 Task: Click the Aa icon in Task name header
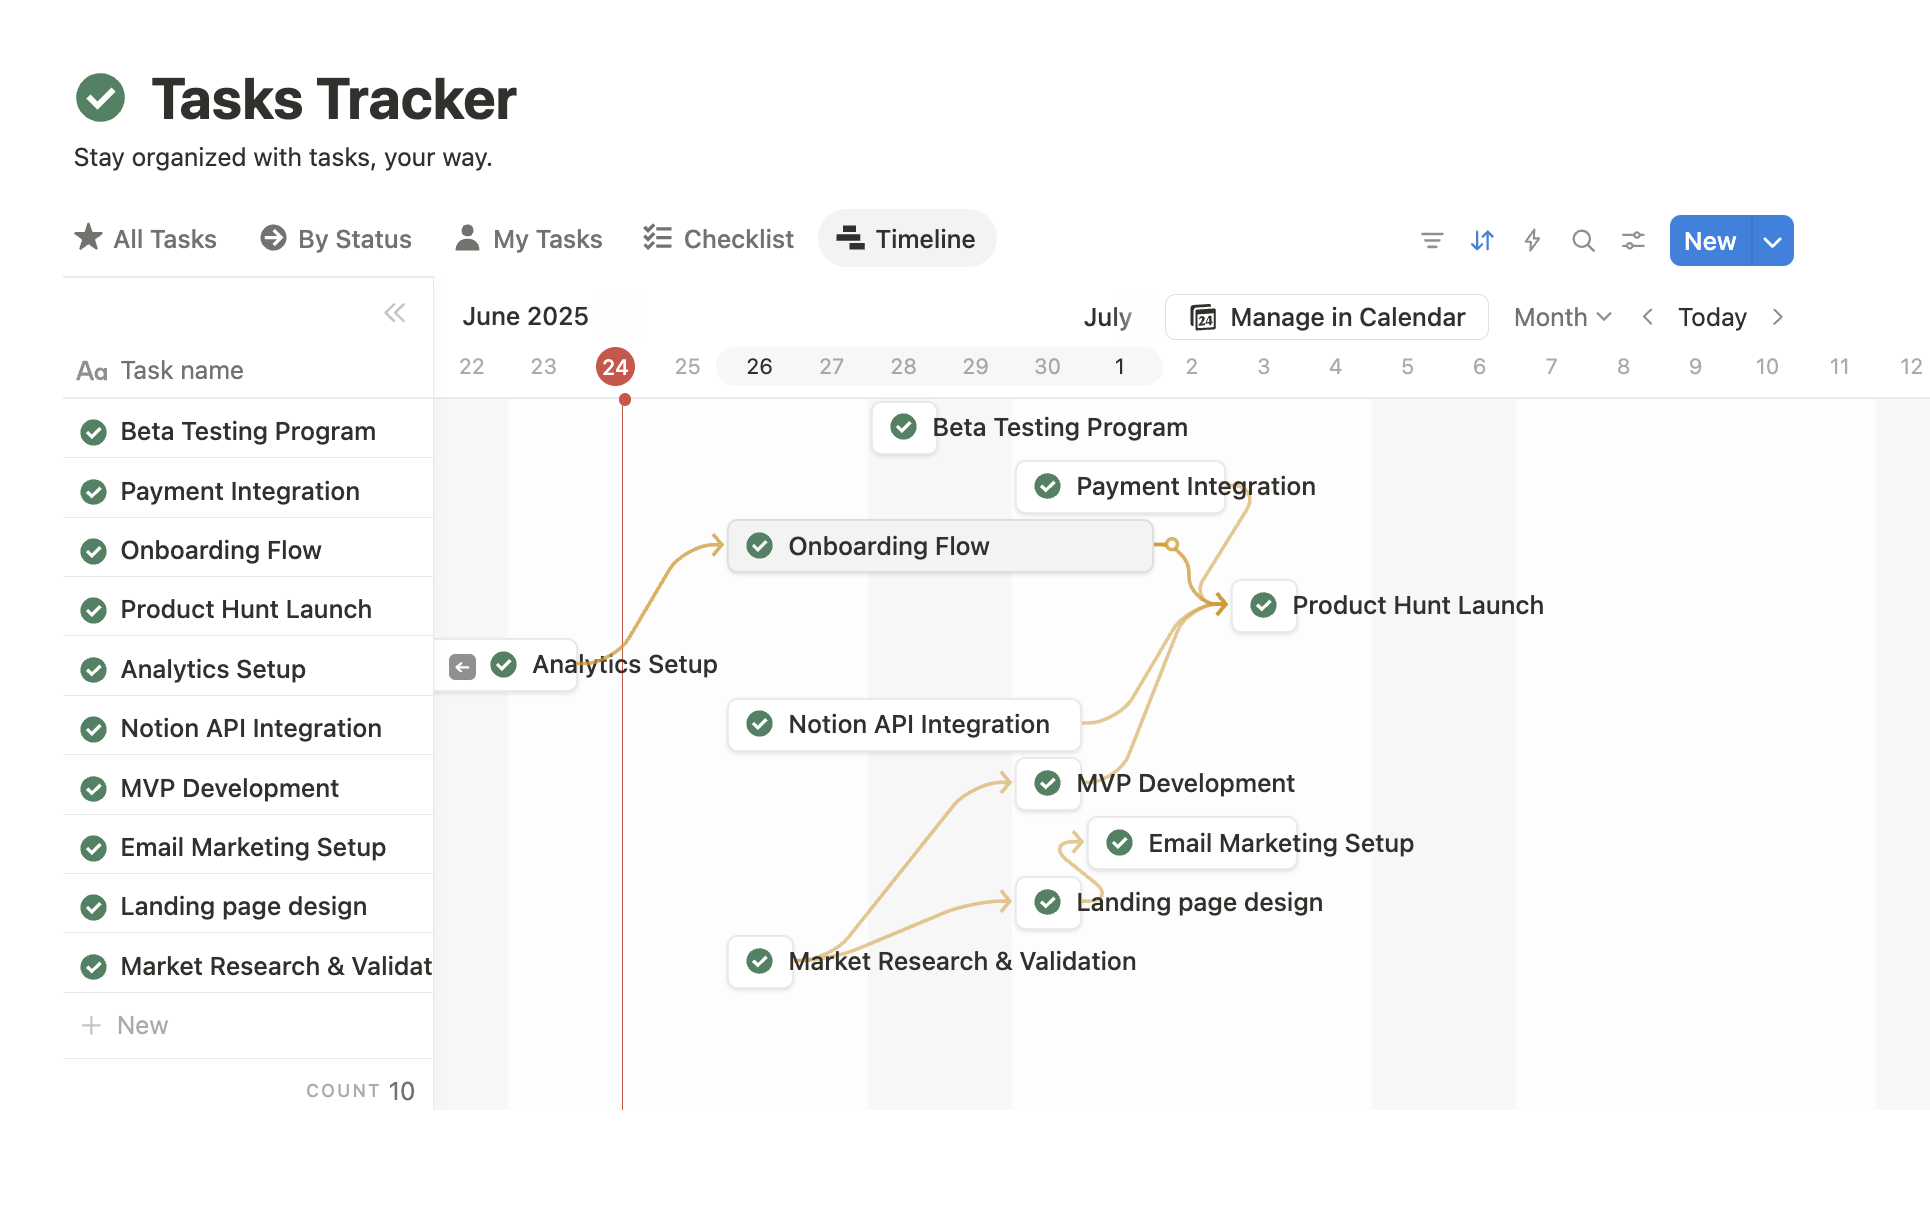tap(92, 371)
